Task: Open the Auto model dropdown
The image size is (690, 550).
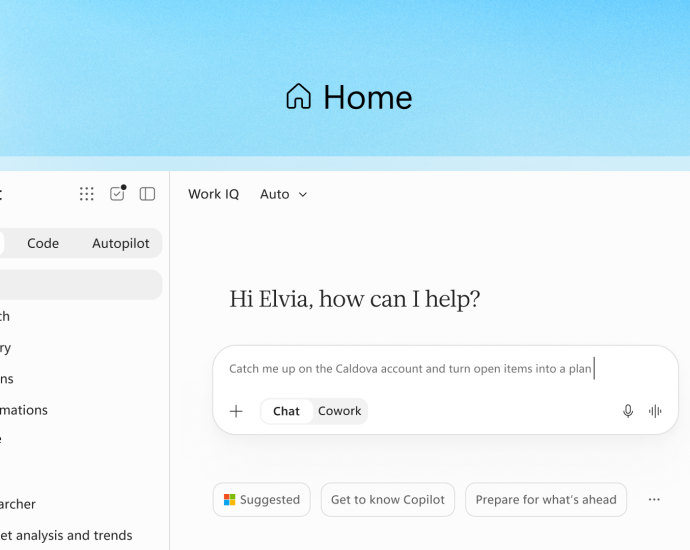Action: 283,194
